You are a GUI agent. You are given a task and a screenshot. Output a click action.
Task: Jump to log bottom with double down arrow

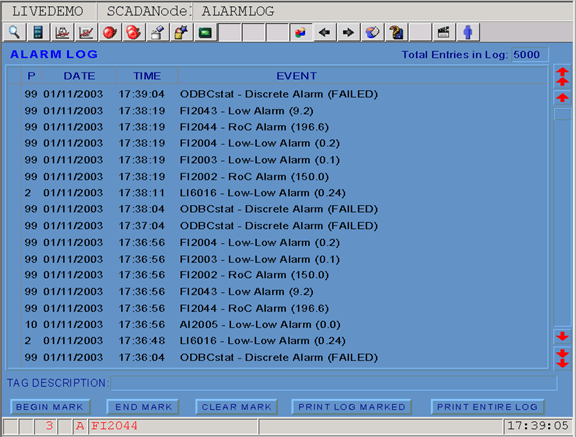pos(562,358)
